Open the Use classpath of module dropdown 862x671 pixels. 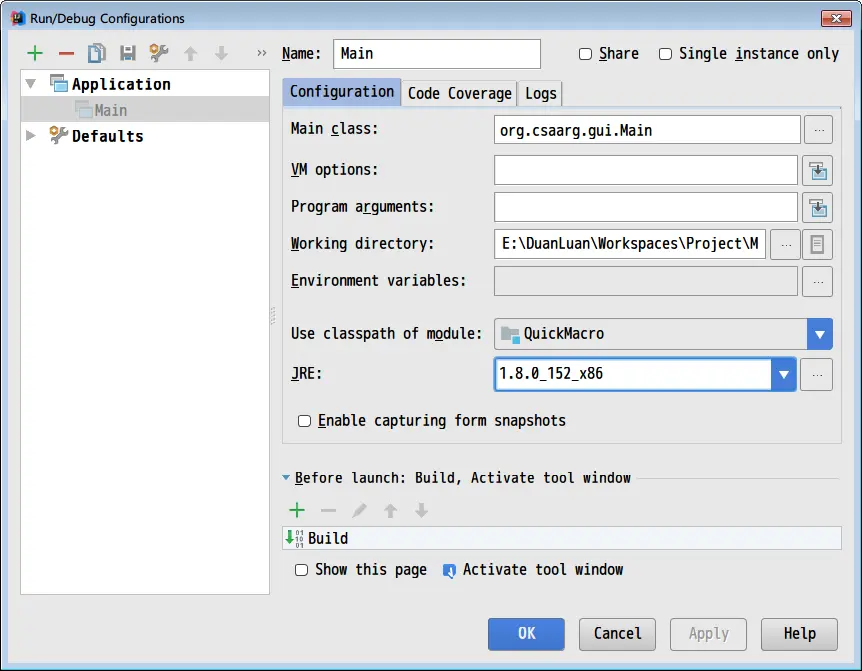coord(819,334)
